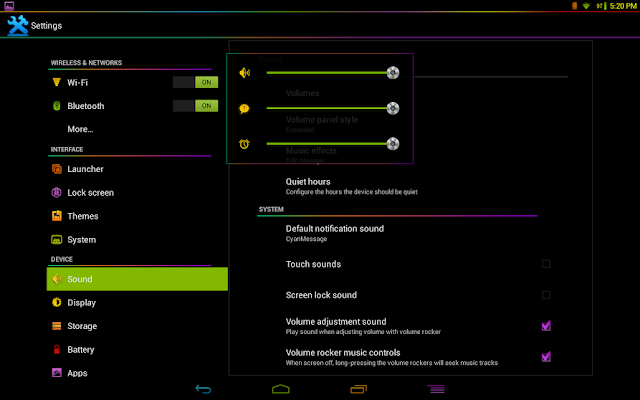Image resolution: width=640 pixels, height=400 pixels.
Task: Open the Themes settings category
Action: (137, 216)
